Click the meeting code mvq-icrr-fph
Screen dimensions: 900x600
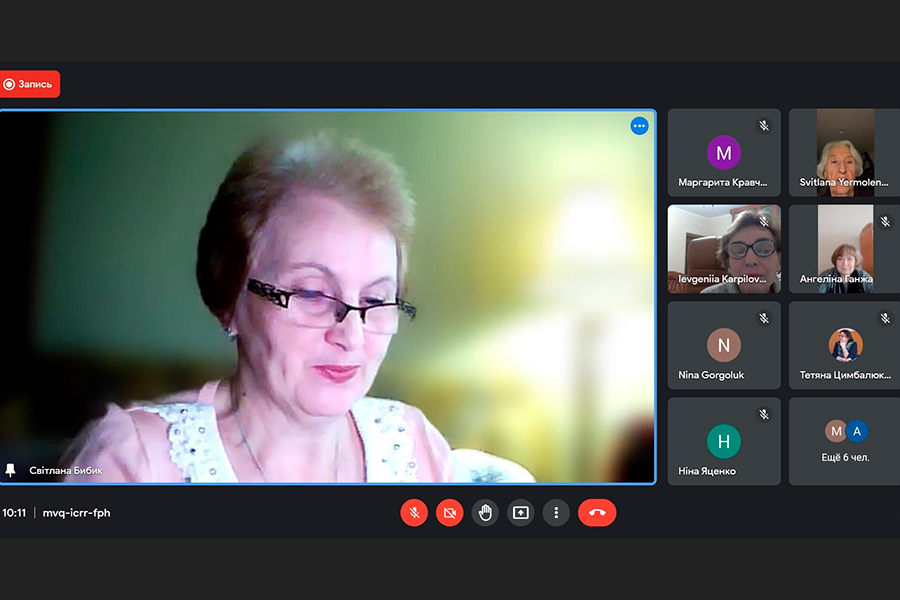pos(76,513)
